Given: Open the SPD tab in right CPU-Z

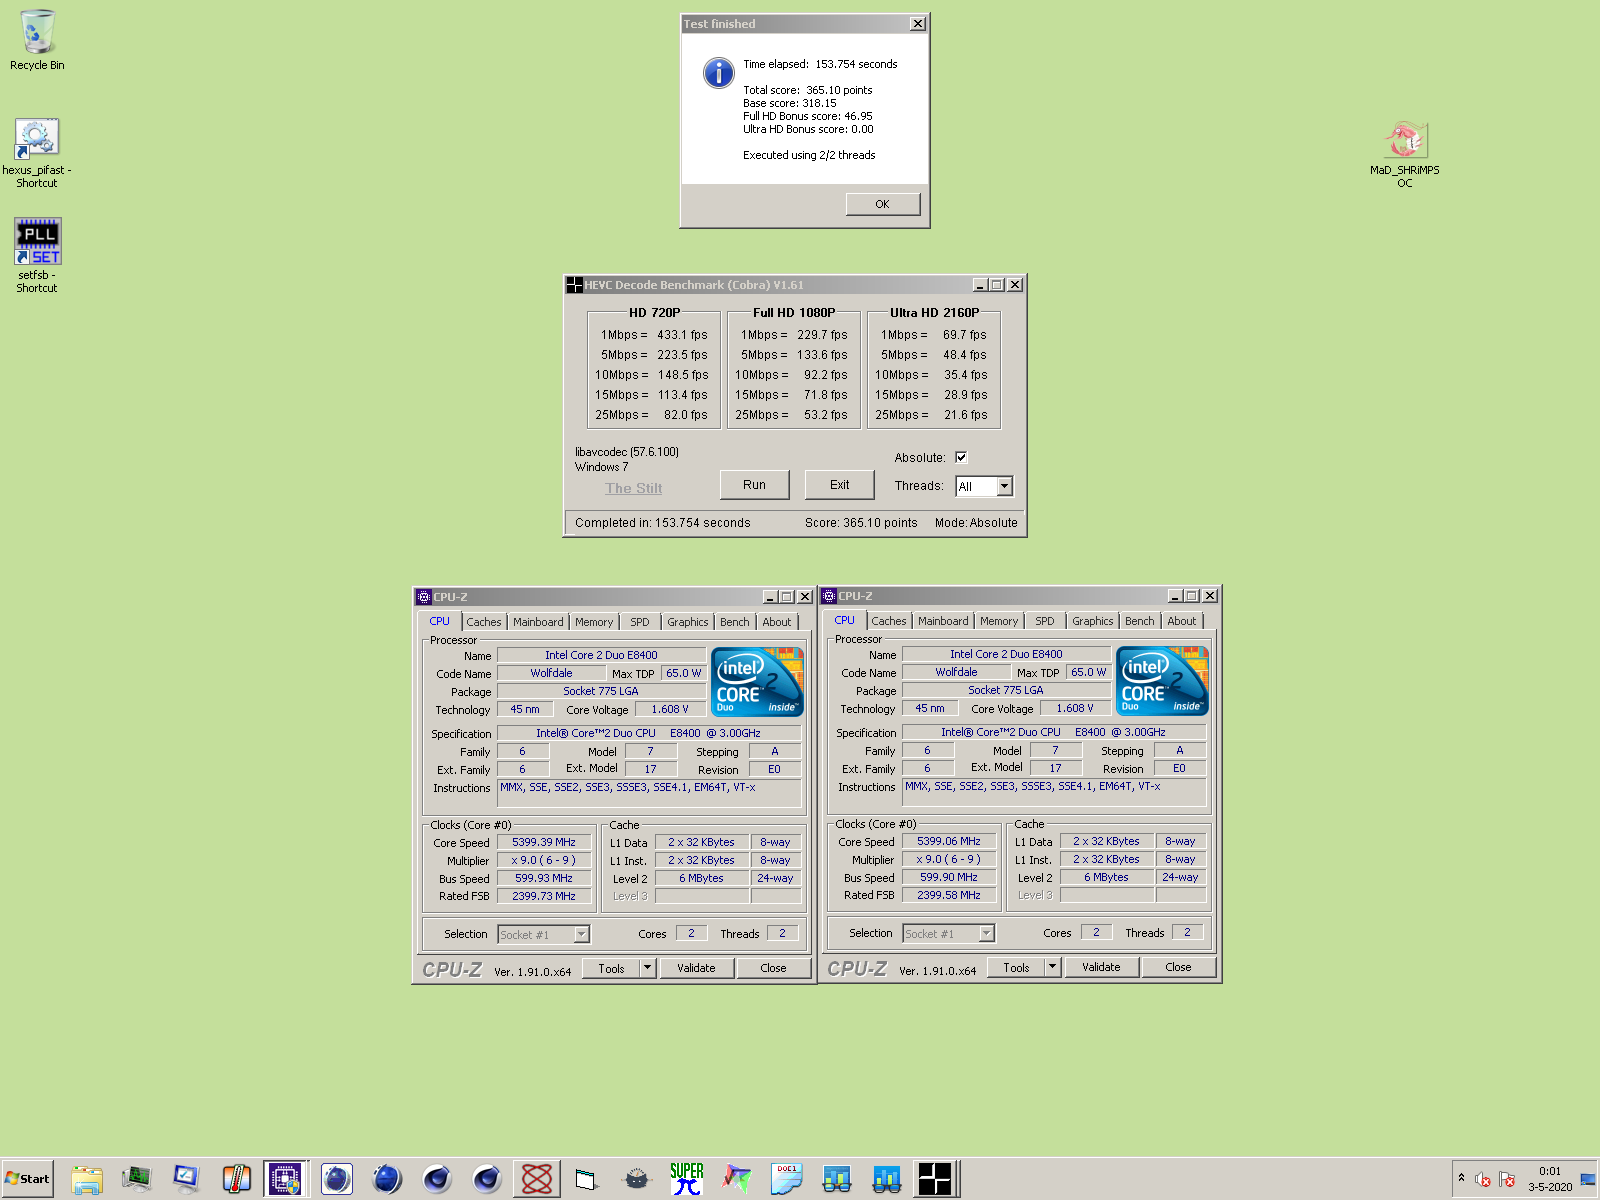Looking at the screenshot, I should click(1045, 621).
